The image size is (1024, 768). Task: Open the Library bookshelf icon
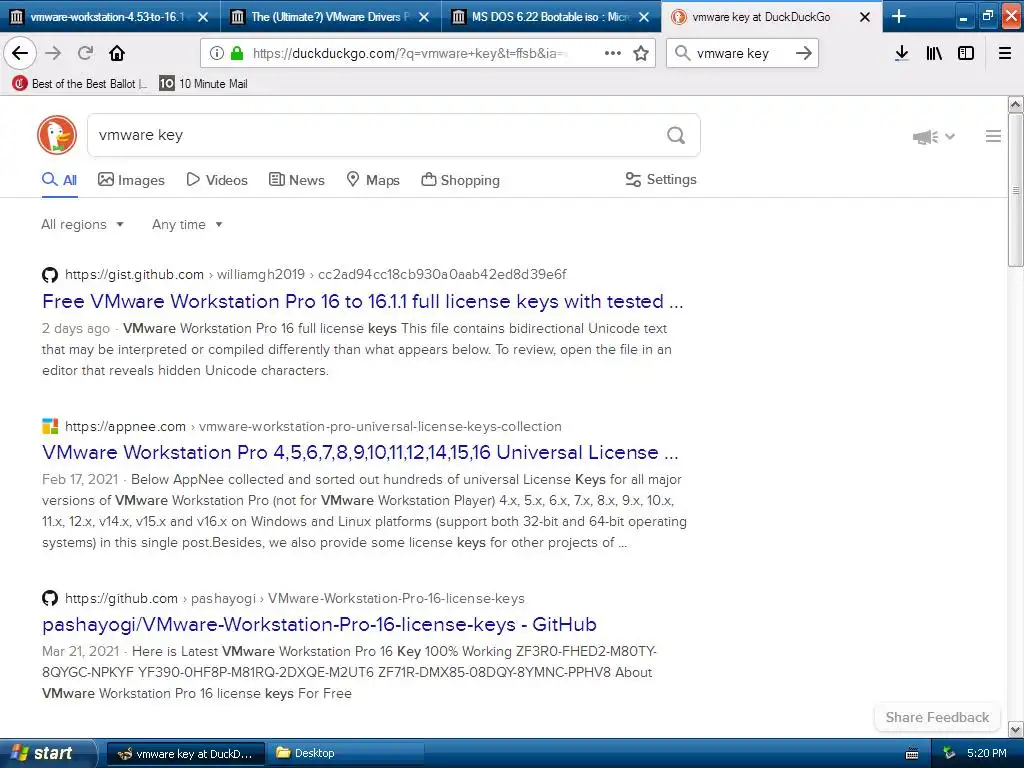point(934,53)
